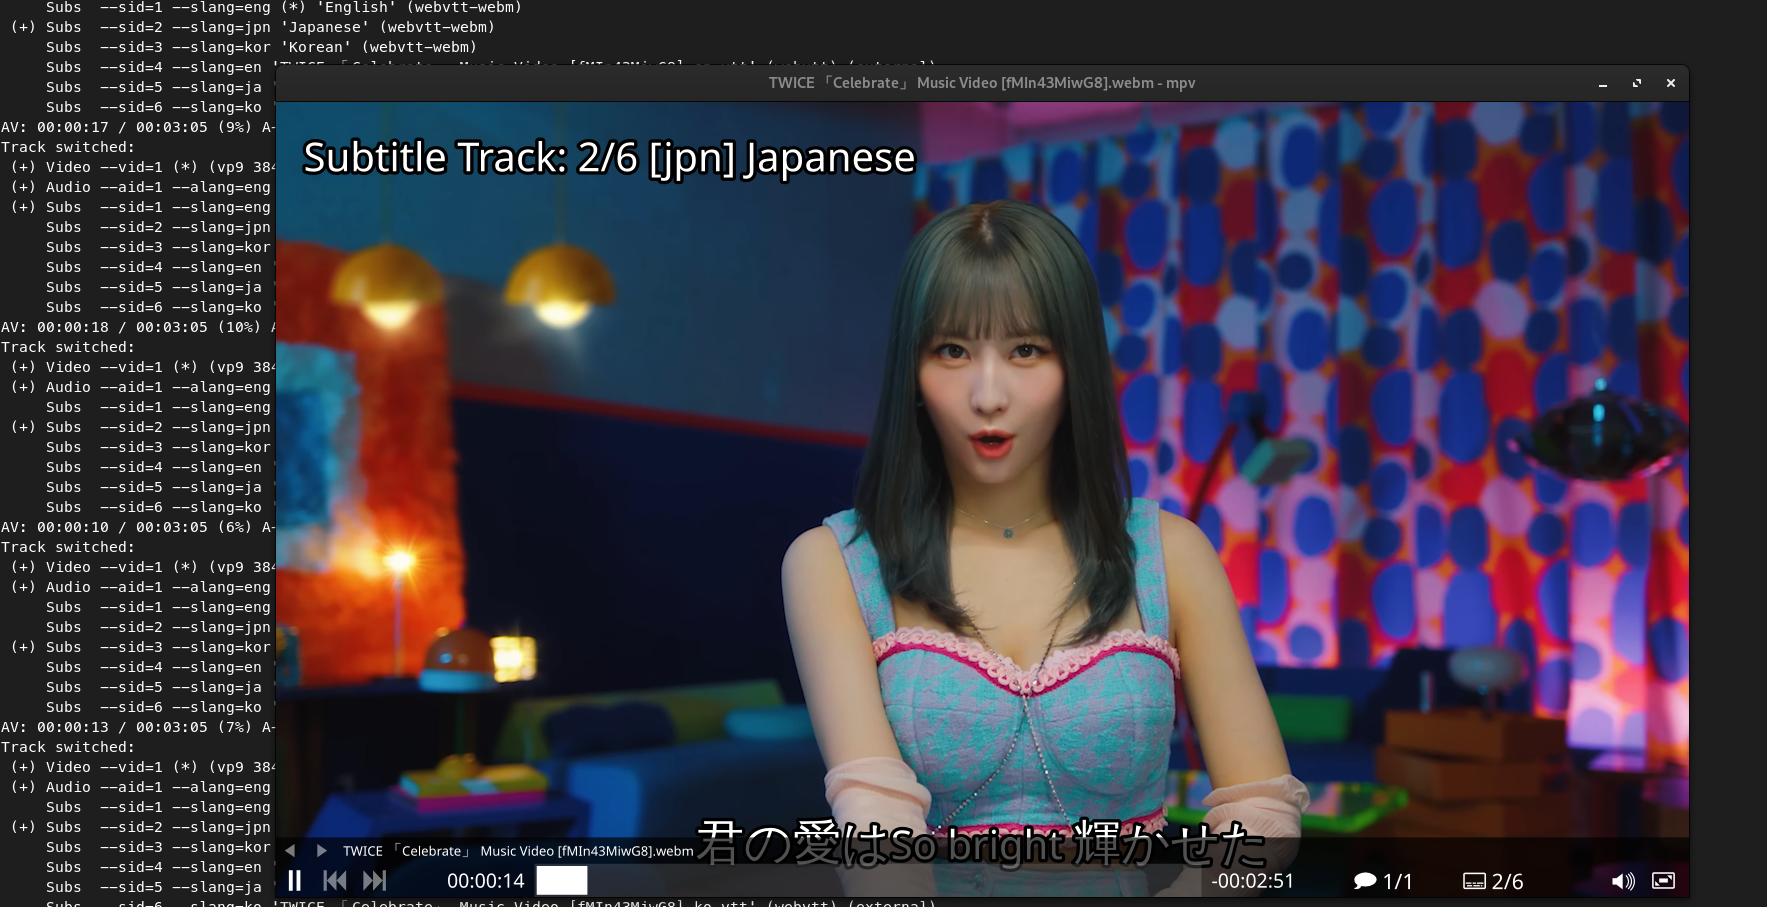Click the elapsed time 00:00:14

click(x=486, y=880)
